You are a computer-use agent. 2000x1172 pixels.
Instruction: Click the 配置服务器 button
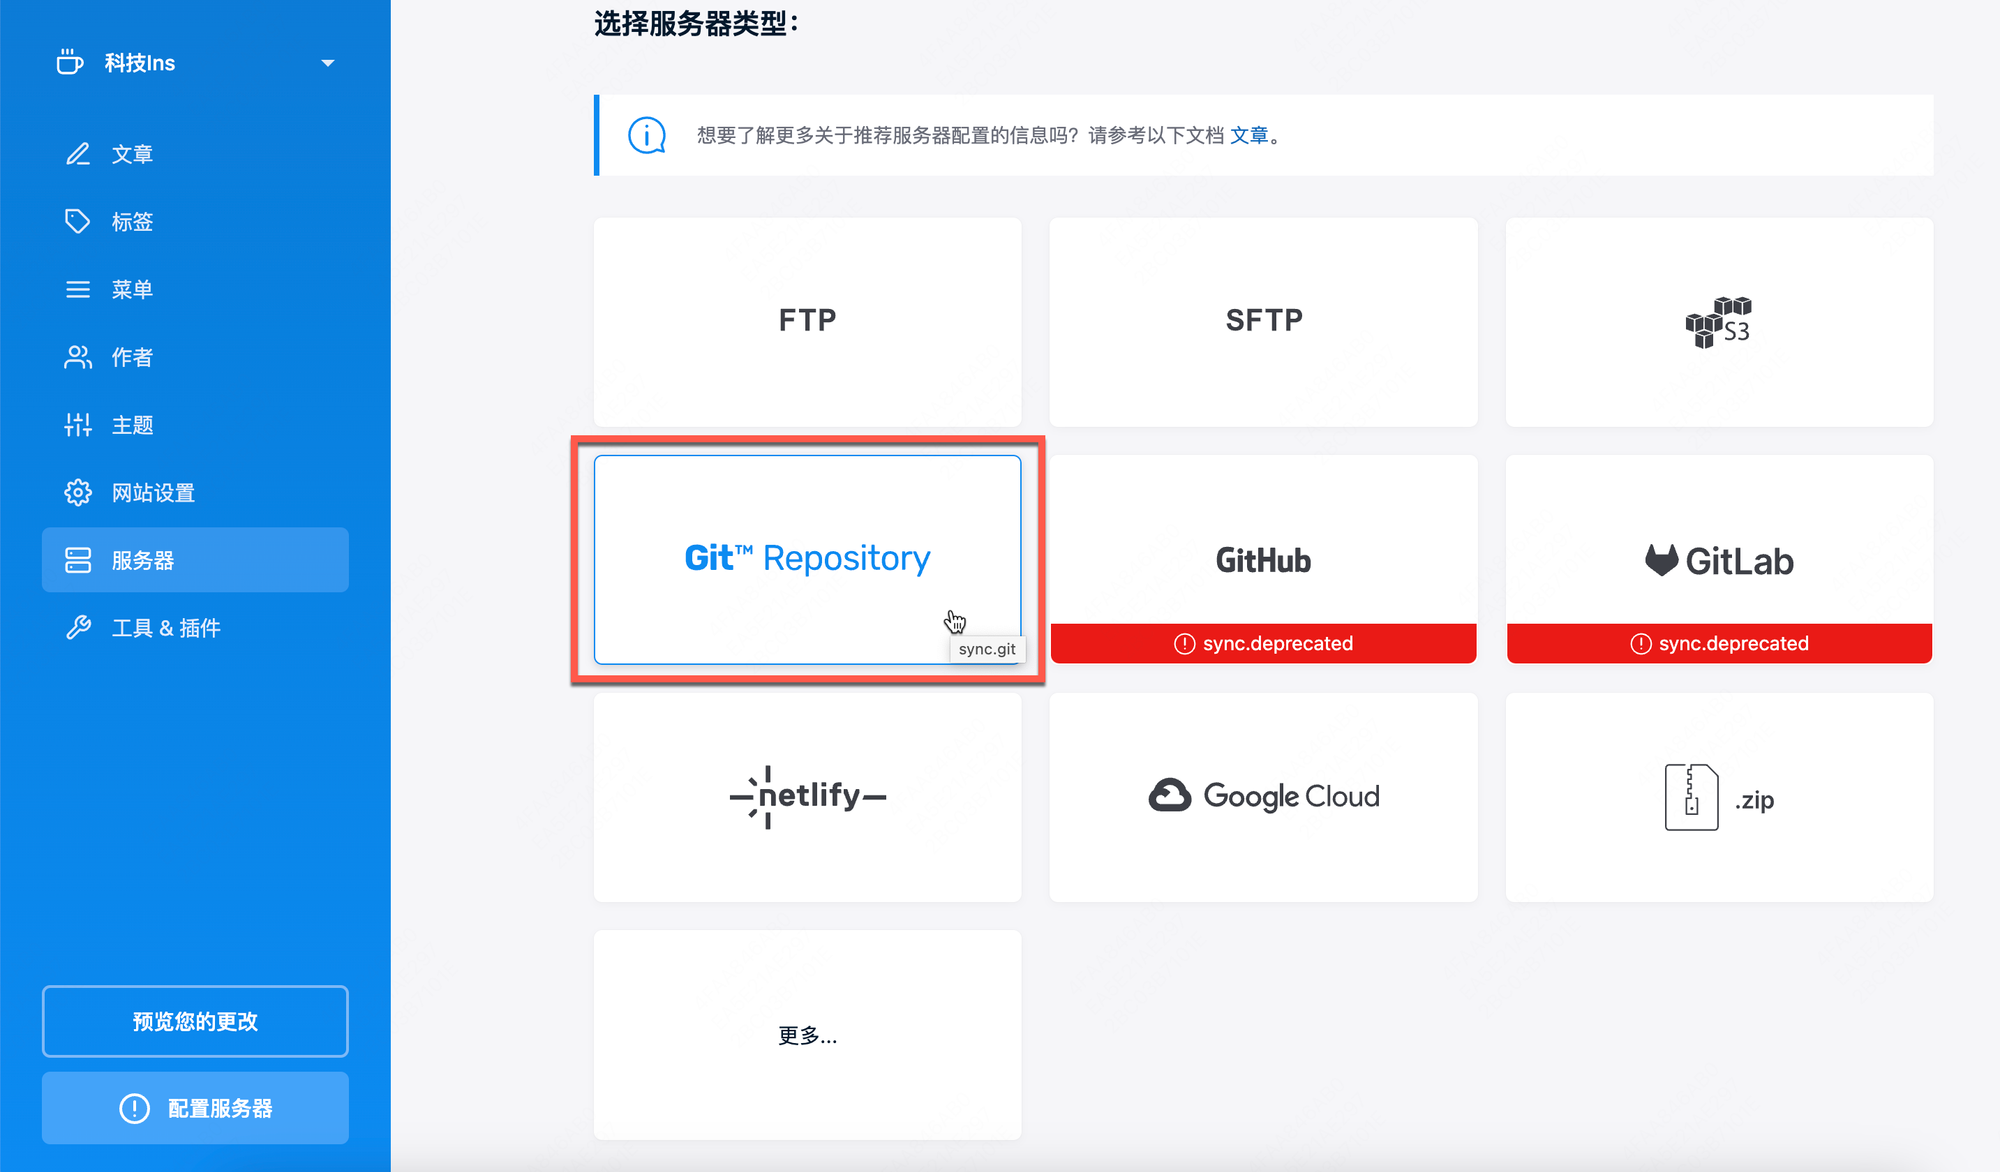pyautogui.click(x=195, y=1108)
